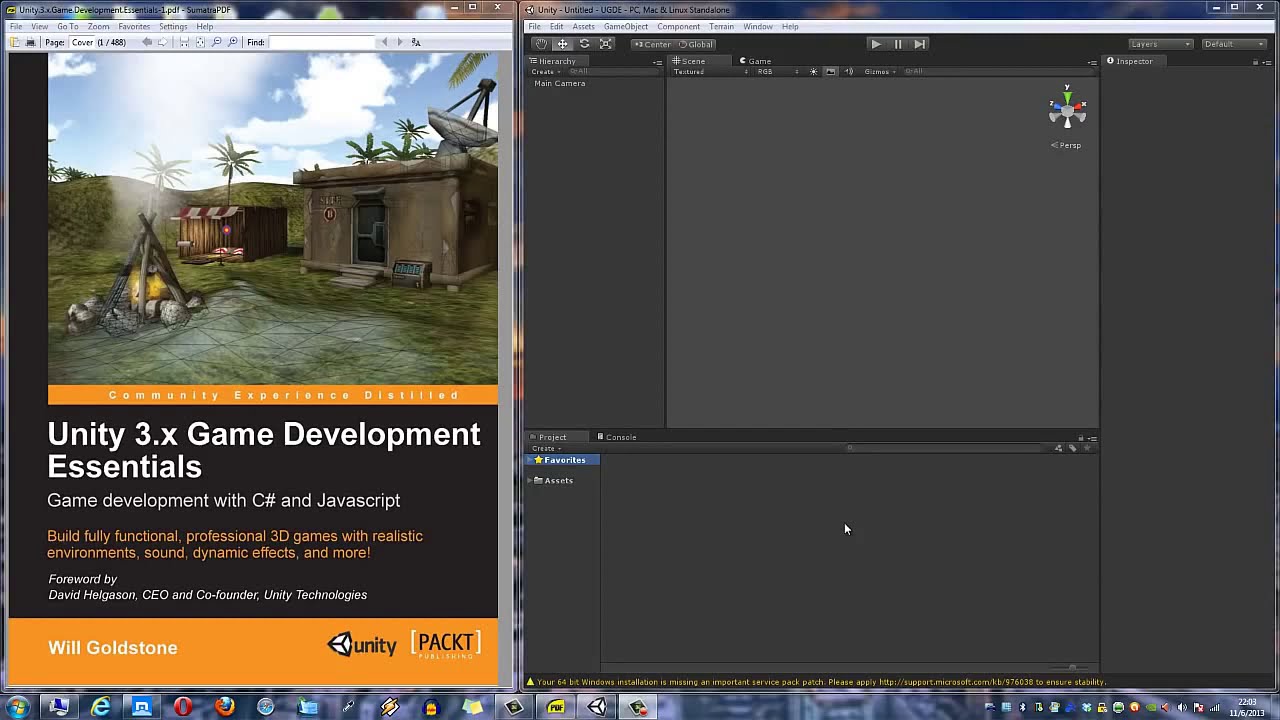Click the Hierarchy search field

point(612,72)
